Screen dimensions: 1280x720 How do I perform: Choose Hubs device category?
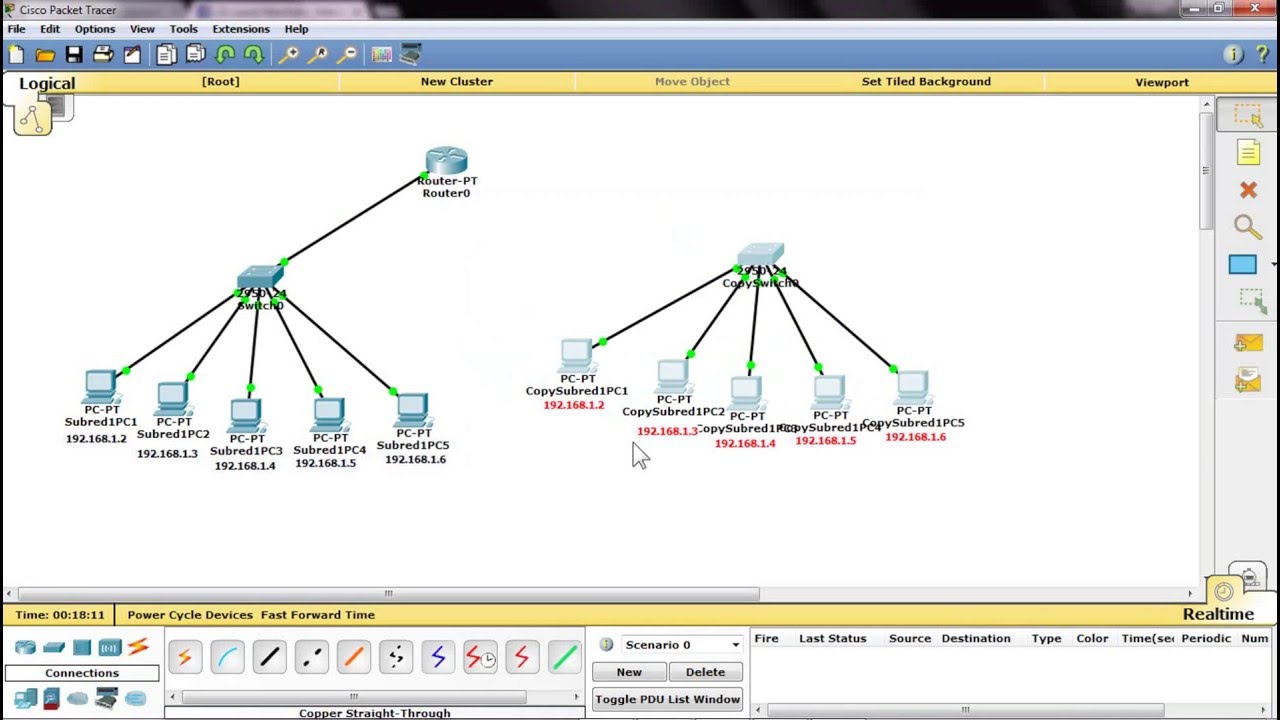[82, 648]
